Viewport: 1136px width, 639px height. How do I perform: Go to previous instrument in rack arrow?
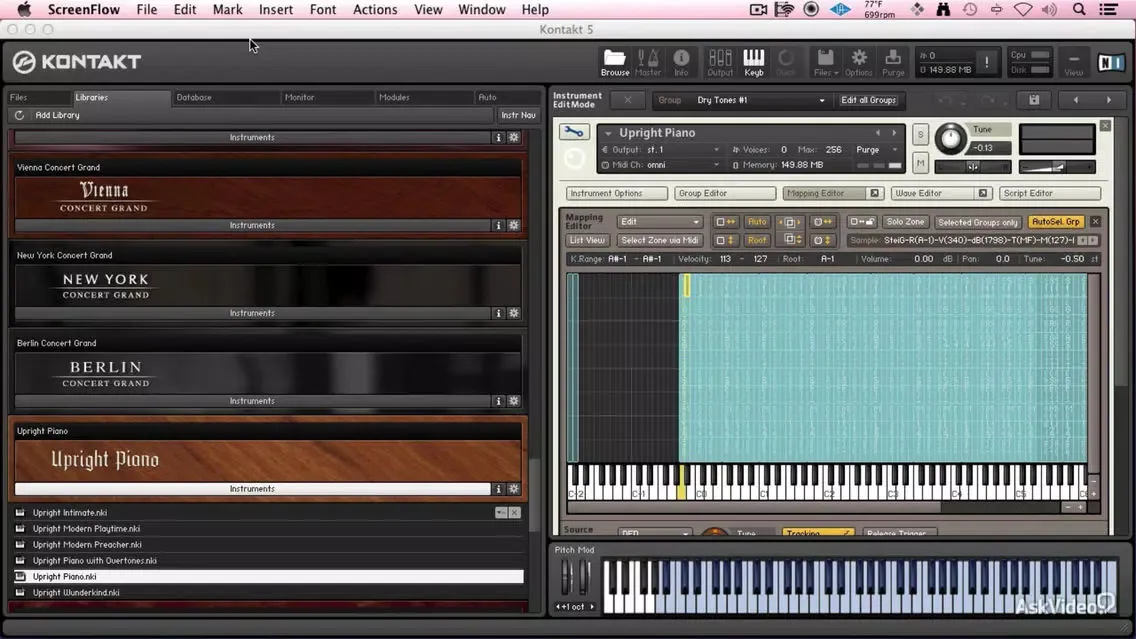pyautogui.click(x=1075, y=100)
